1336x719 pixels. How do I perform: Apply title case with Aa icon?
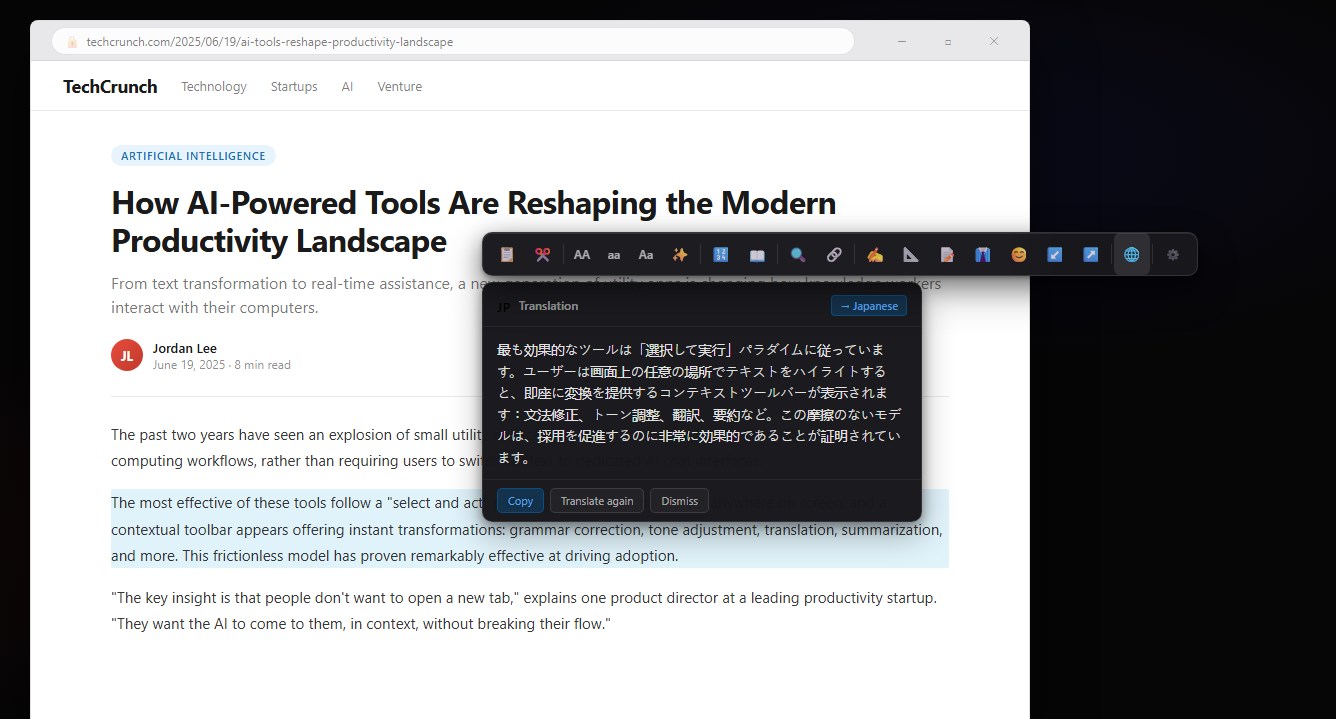646,255
